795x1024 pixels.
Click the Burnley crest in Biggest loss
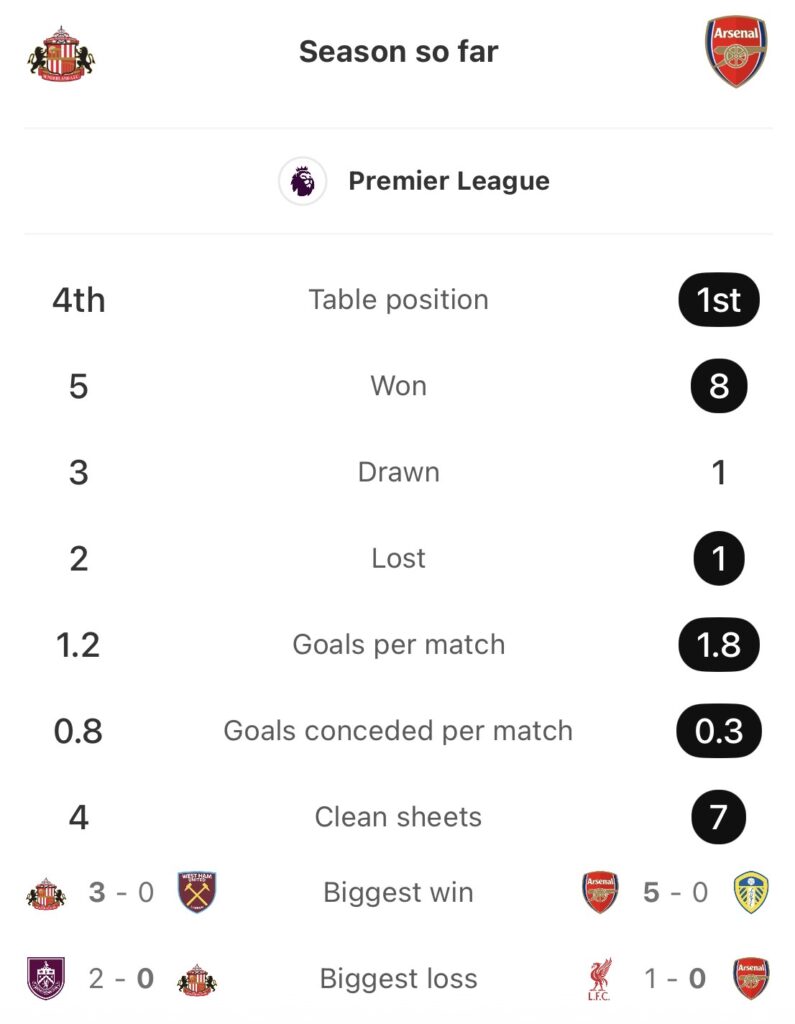coord(46,978)
